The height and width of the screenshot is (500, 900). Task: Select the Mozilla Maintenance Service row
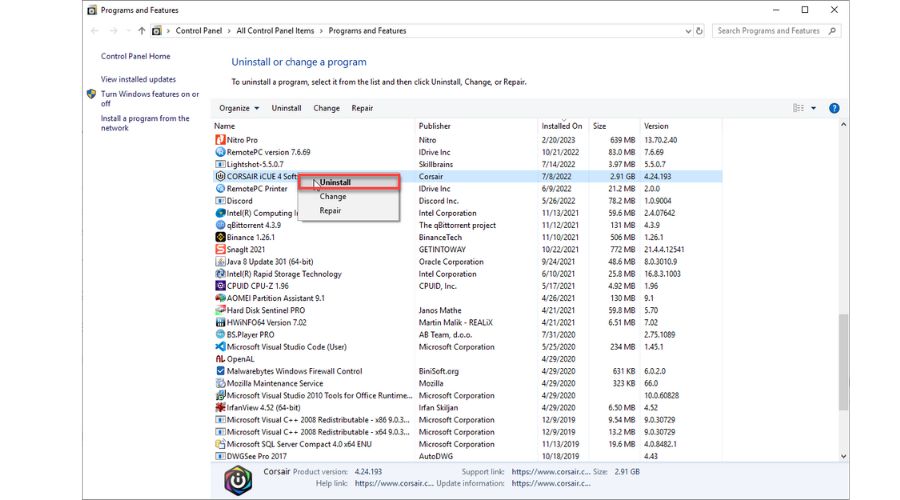[x=468, y=383]
